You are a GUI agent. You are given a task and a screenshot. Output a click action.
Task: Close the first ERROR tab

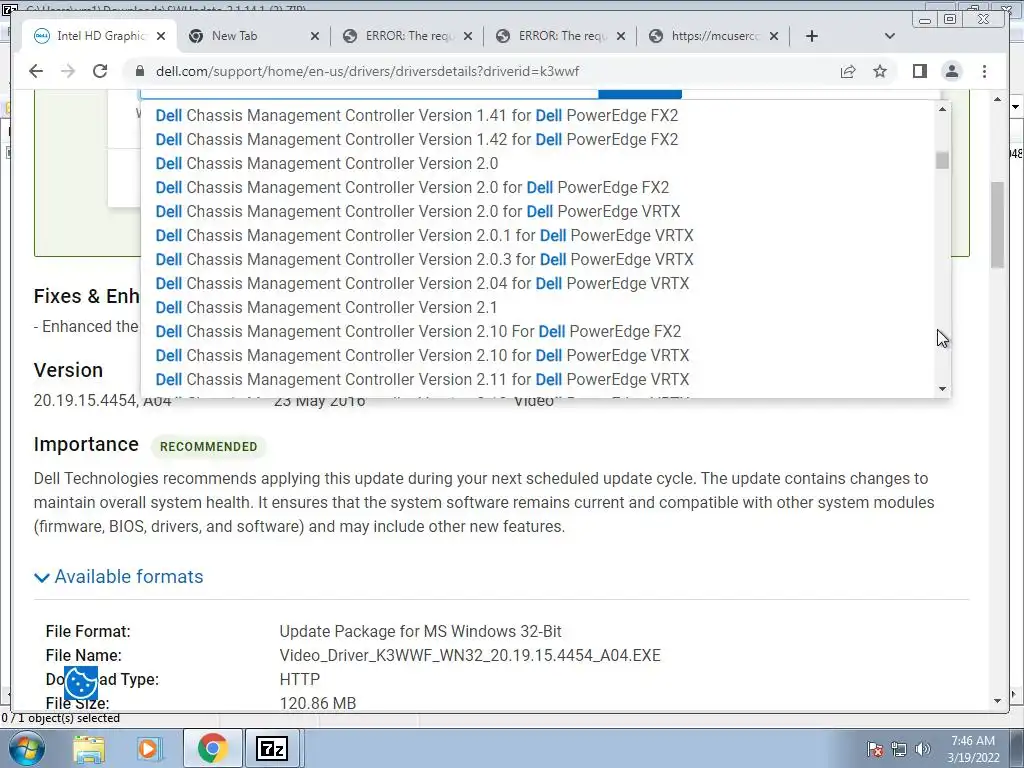468,36
